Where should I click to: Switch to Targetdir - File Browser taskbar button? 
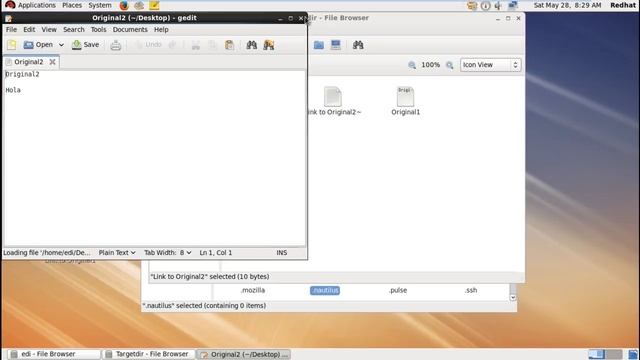tap(148, 354)
